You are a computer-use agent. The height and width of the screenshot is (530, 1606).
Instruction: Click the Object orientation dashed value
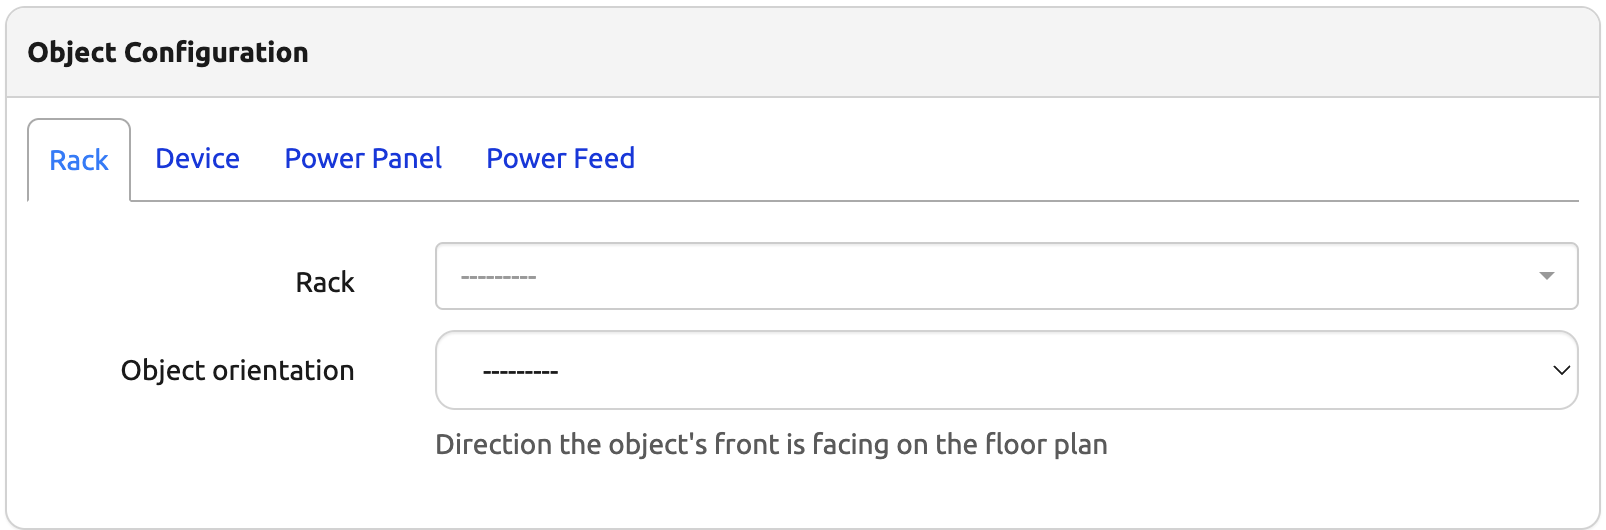tap(520, 372)
